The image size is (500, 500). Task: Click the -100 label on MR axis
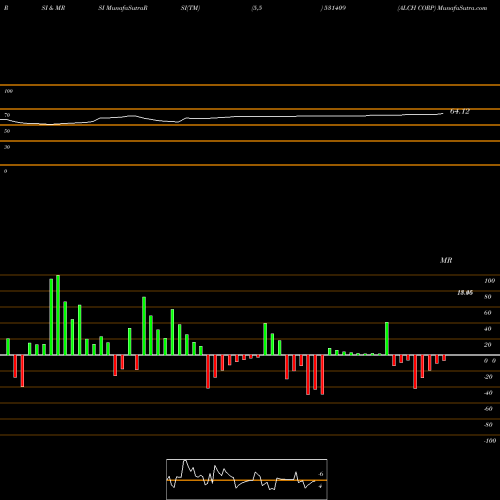490,441
